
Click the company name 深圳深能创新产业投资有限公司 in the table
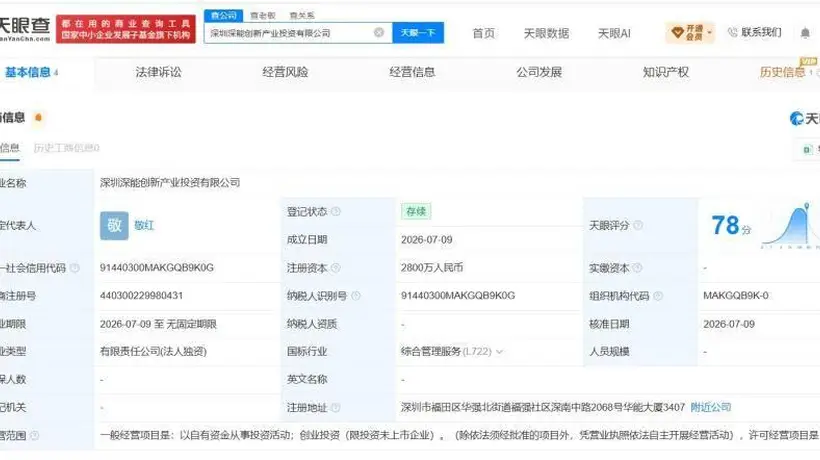170,182
